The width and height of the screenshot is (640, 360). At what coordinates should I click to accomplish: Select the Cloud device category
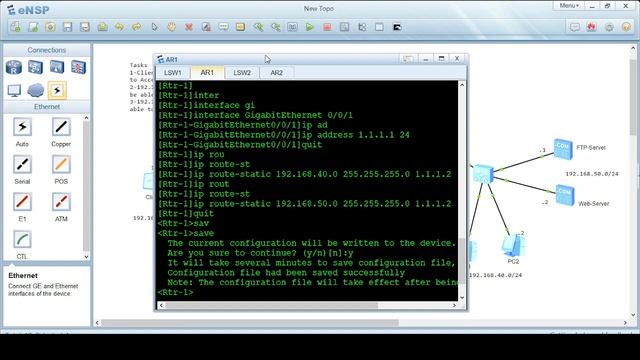pos(36,90)
